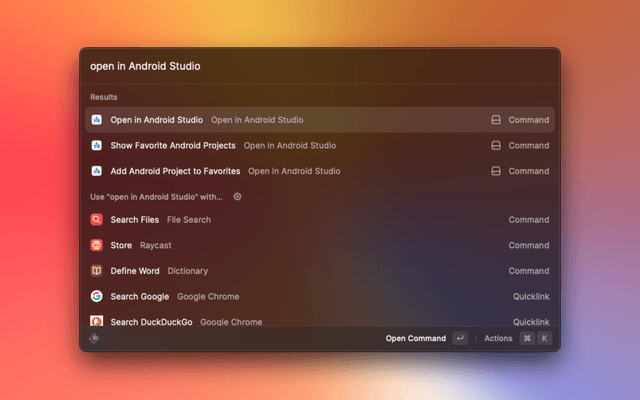Click the Google icon beside Search Google

click(x=97, y=296)
